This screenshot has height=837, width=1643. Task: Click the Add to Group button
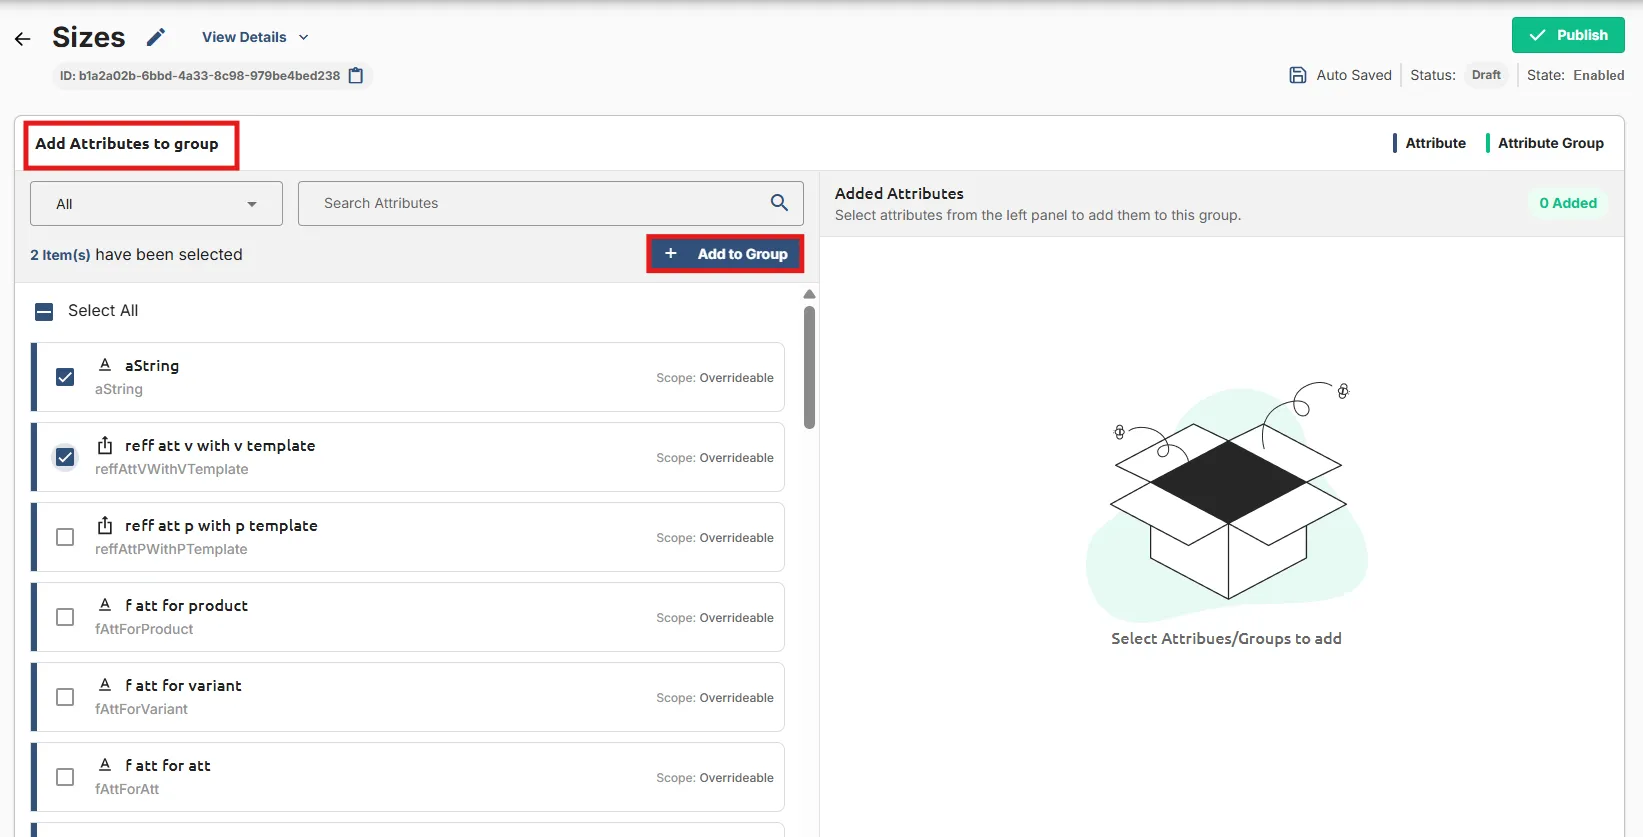[725, 254]
